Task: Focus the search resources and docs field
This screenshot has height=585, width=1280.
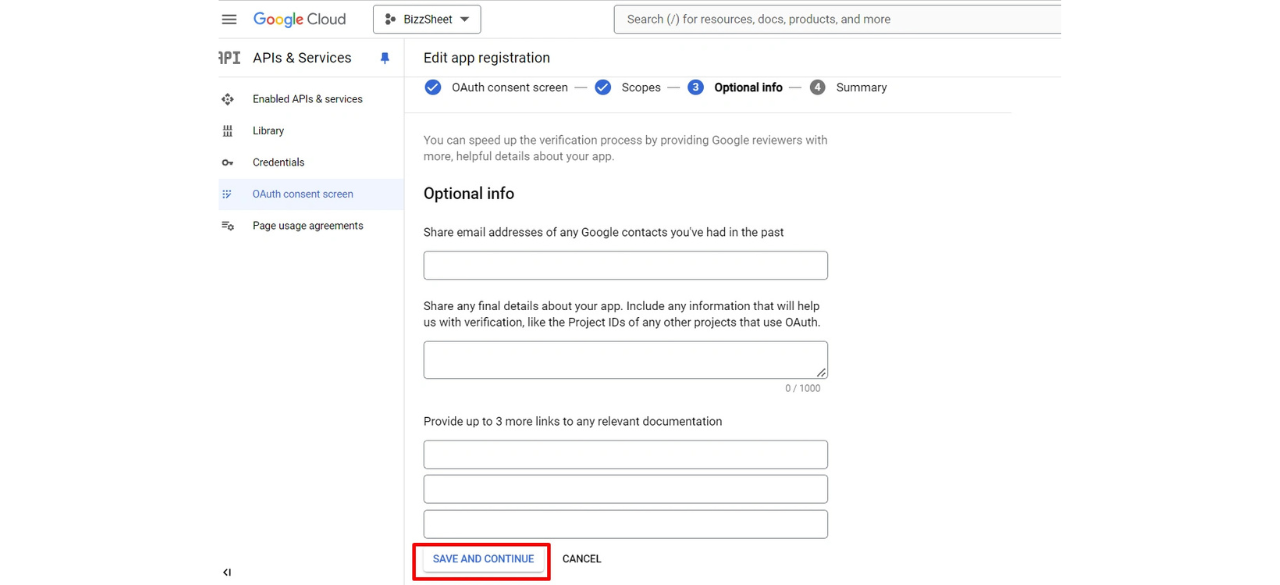Action: (837, 19)
